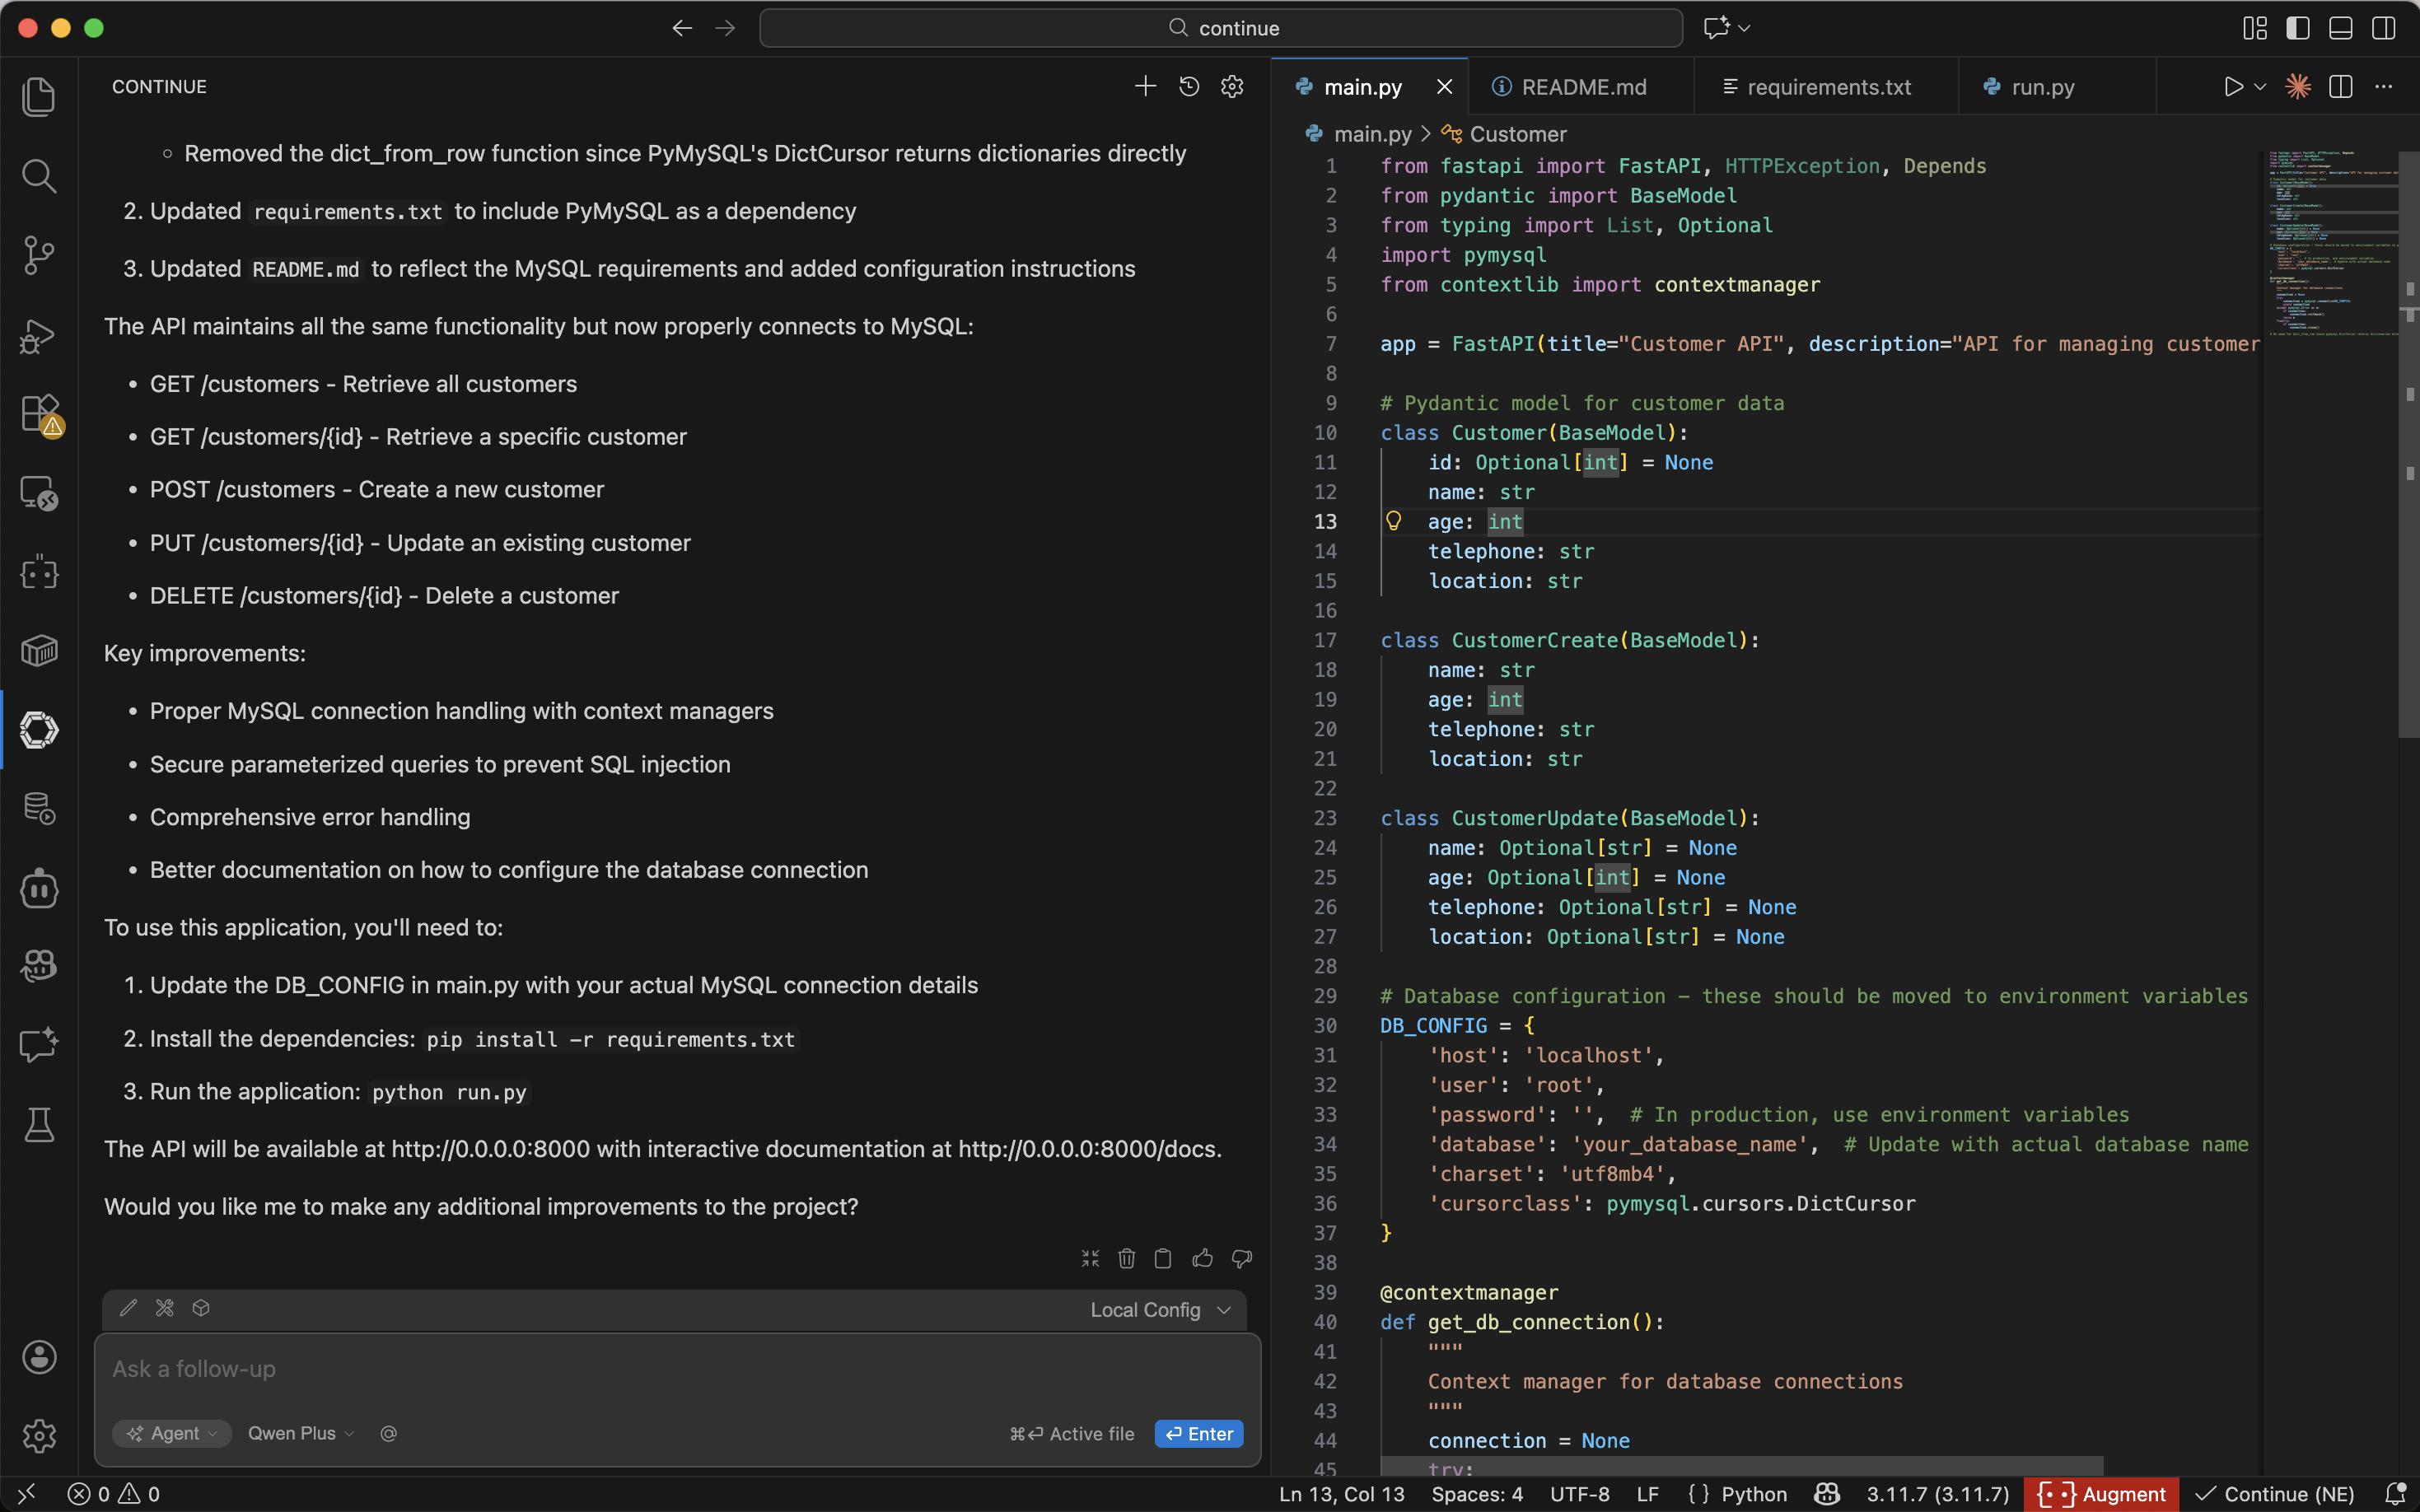Open the Local Config dropdown
Viewport: 2420px width, 1512px height.
(x=1160, y=1310)
